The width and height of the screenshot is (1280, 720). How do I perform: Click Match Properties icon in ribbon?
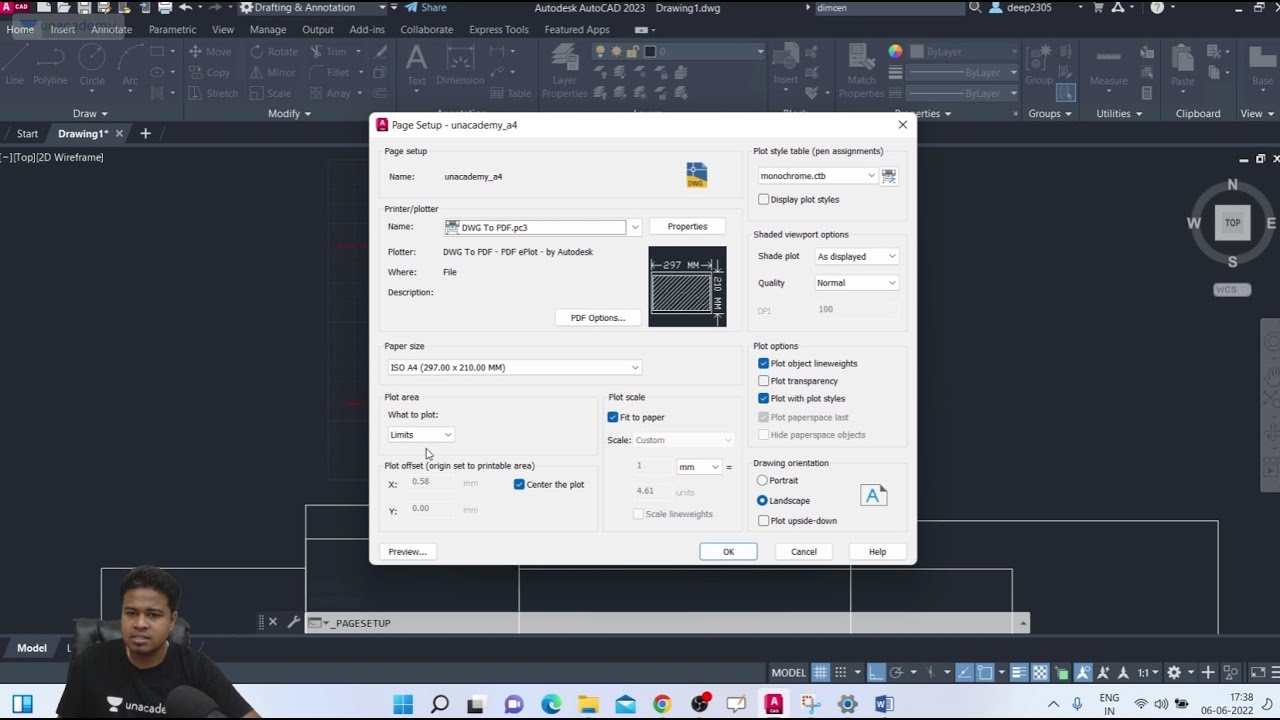[x=861, y=72]
